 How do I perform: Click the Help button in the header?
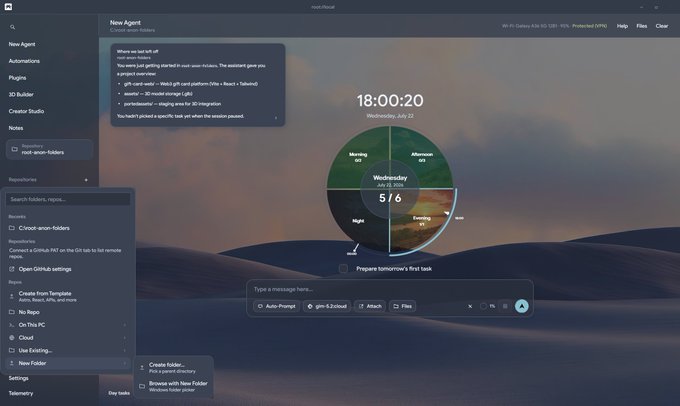tap(622, 26)
